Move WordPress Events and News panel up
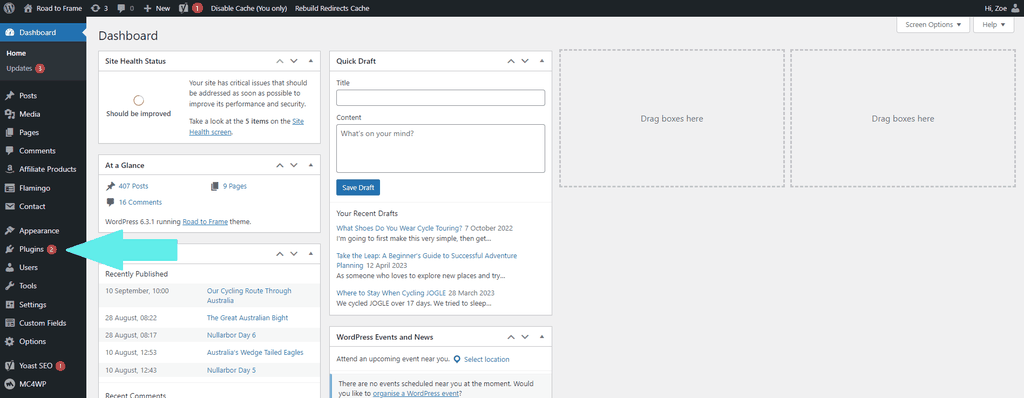The width and height of the screenshot is (1024, 398). (511, 337)
